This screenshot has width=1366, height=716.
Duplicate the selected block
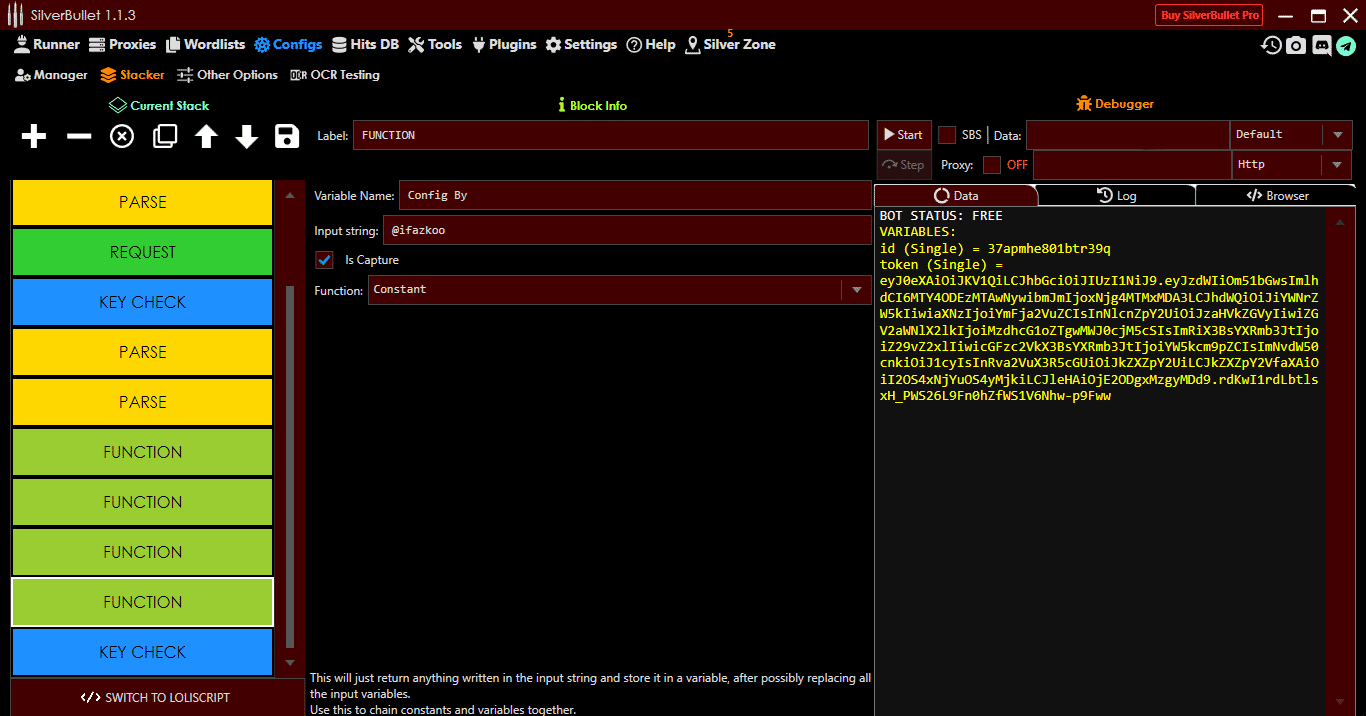coord(164,136)
